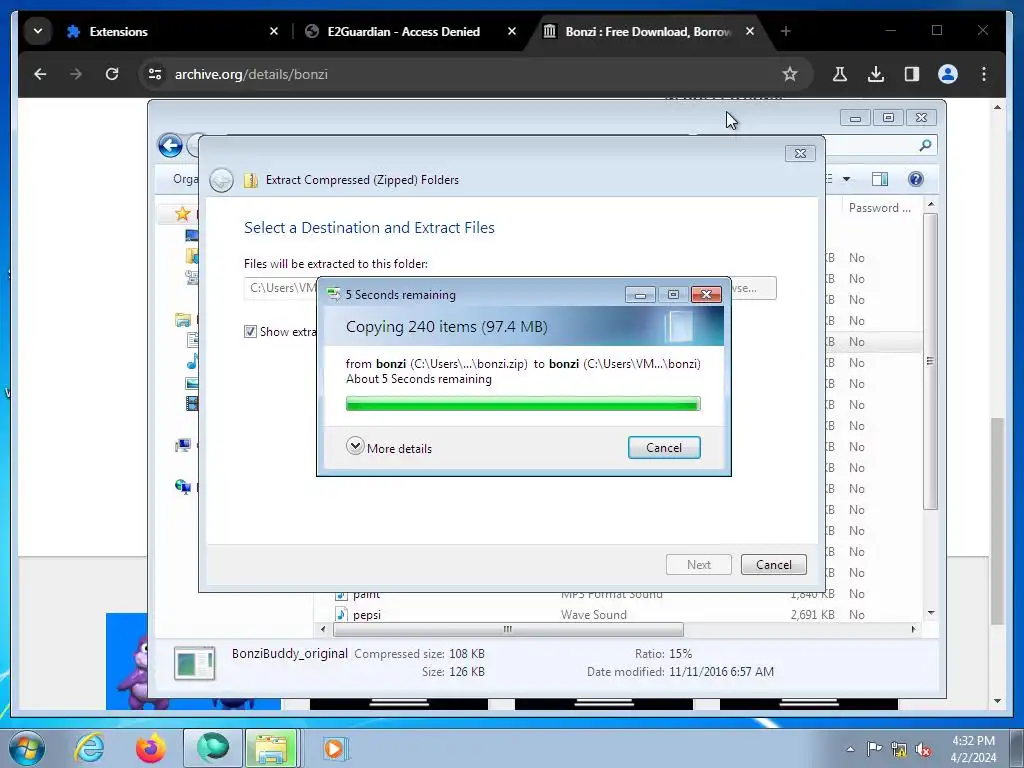Open Music library icon in sidebar
The width and height of the screenshot is (1024, 768).
coord(192,361)
